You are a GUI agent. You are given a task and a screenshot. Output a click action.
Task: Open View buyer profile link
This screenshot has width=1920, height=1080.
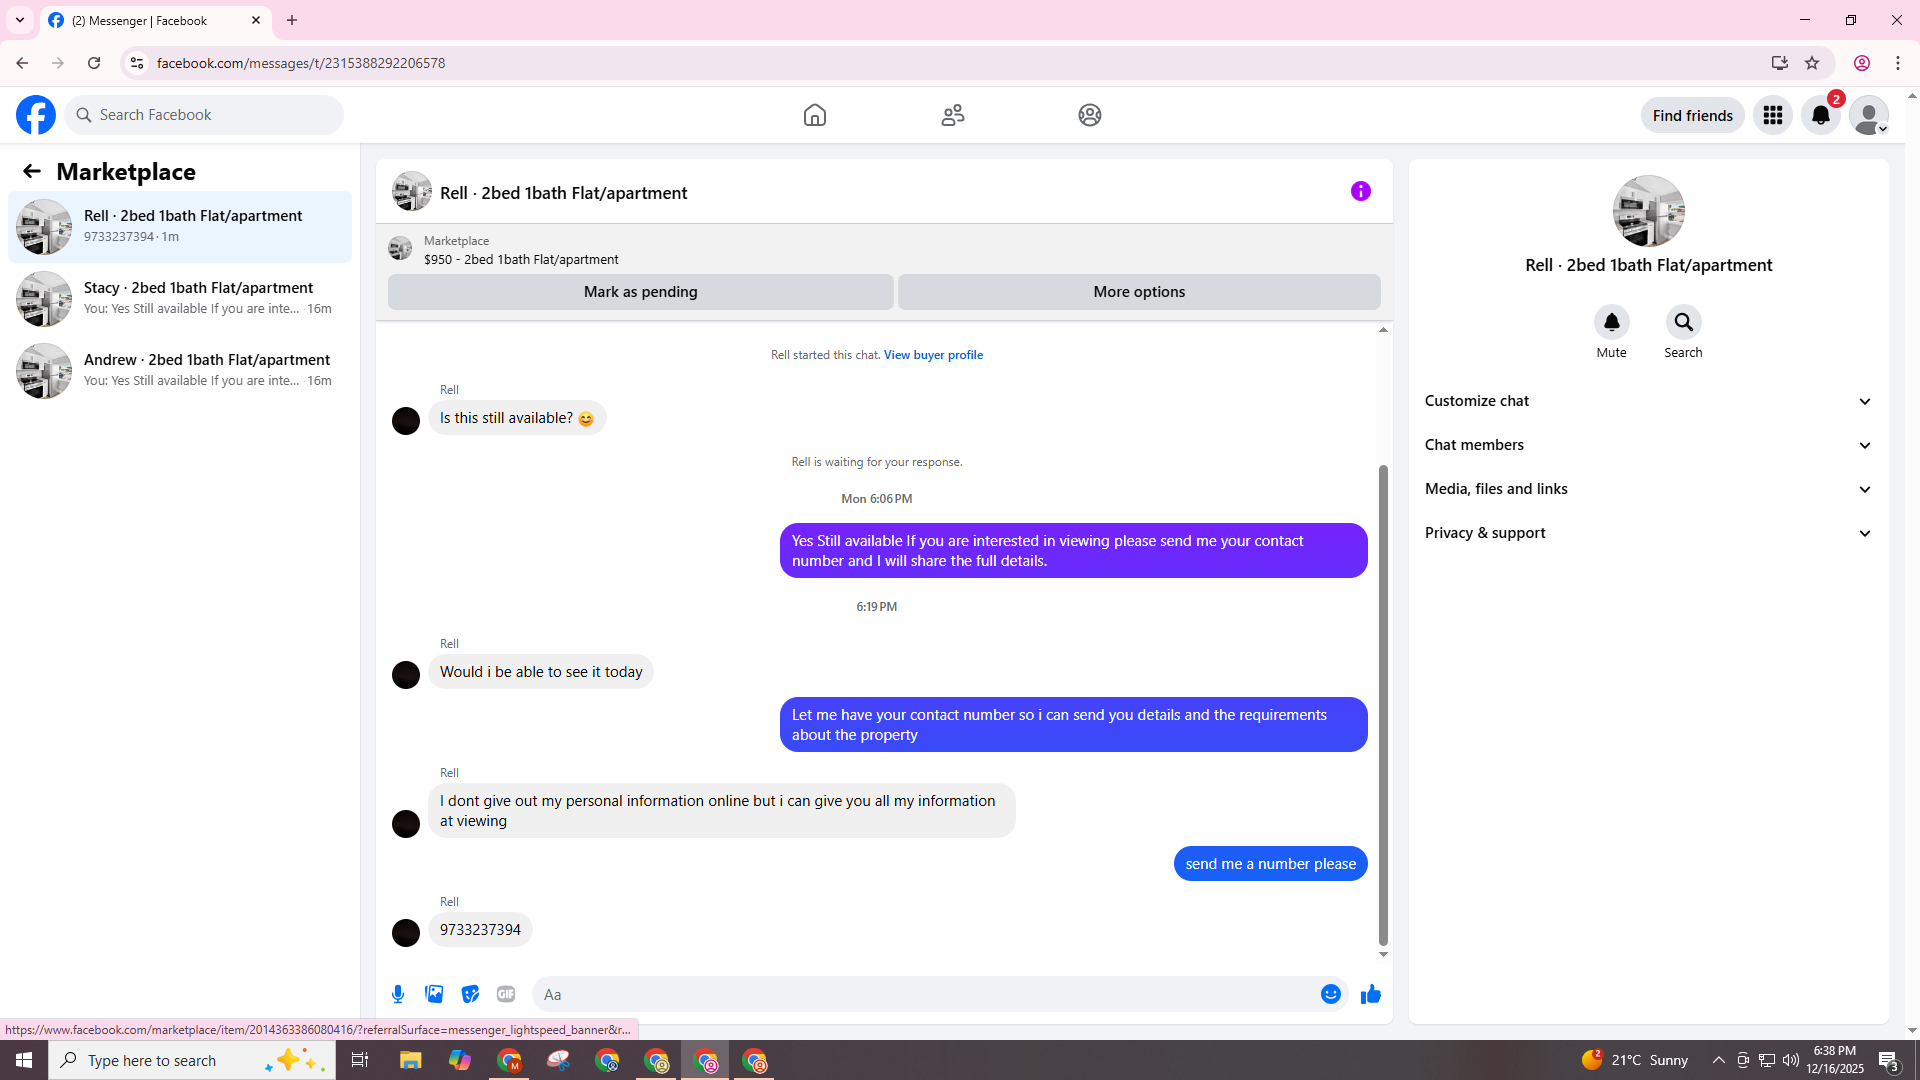[933, 355]
